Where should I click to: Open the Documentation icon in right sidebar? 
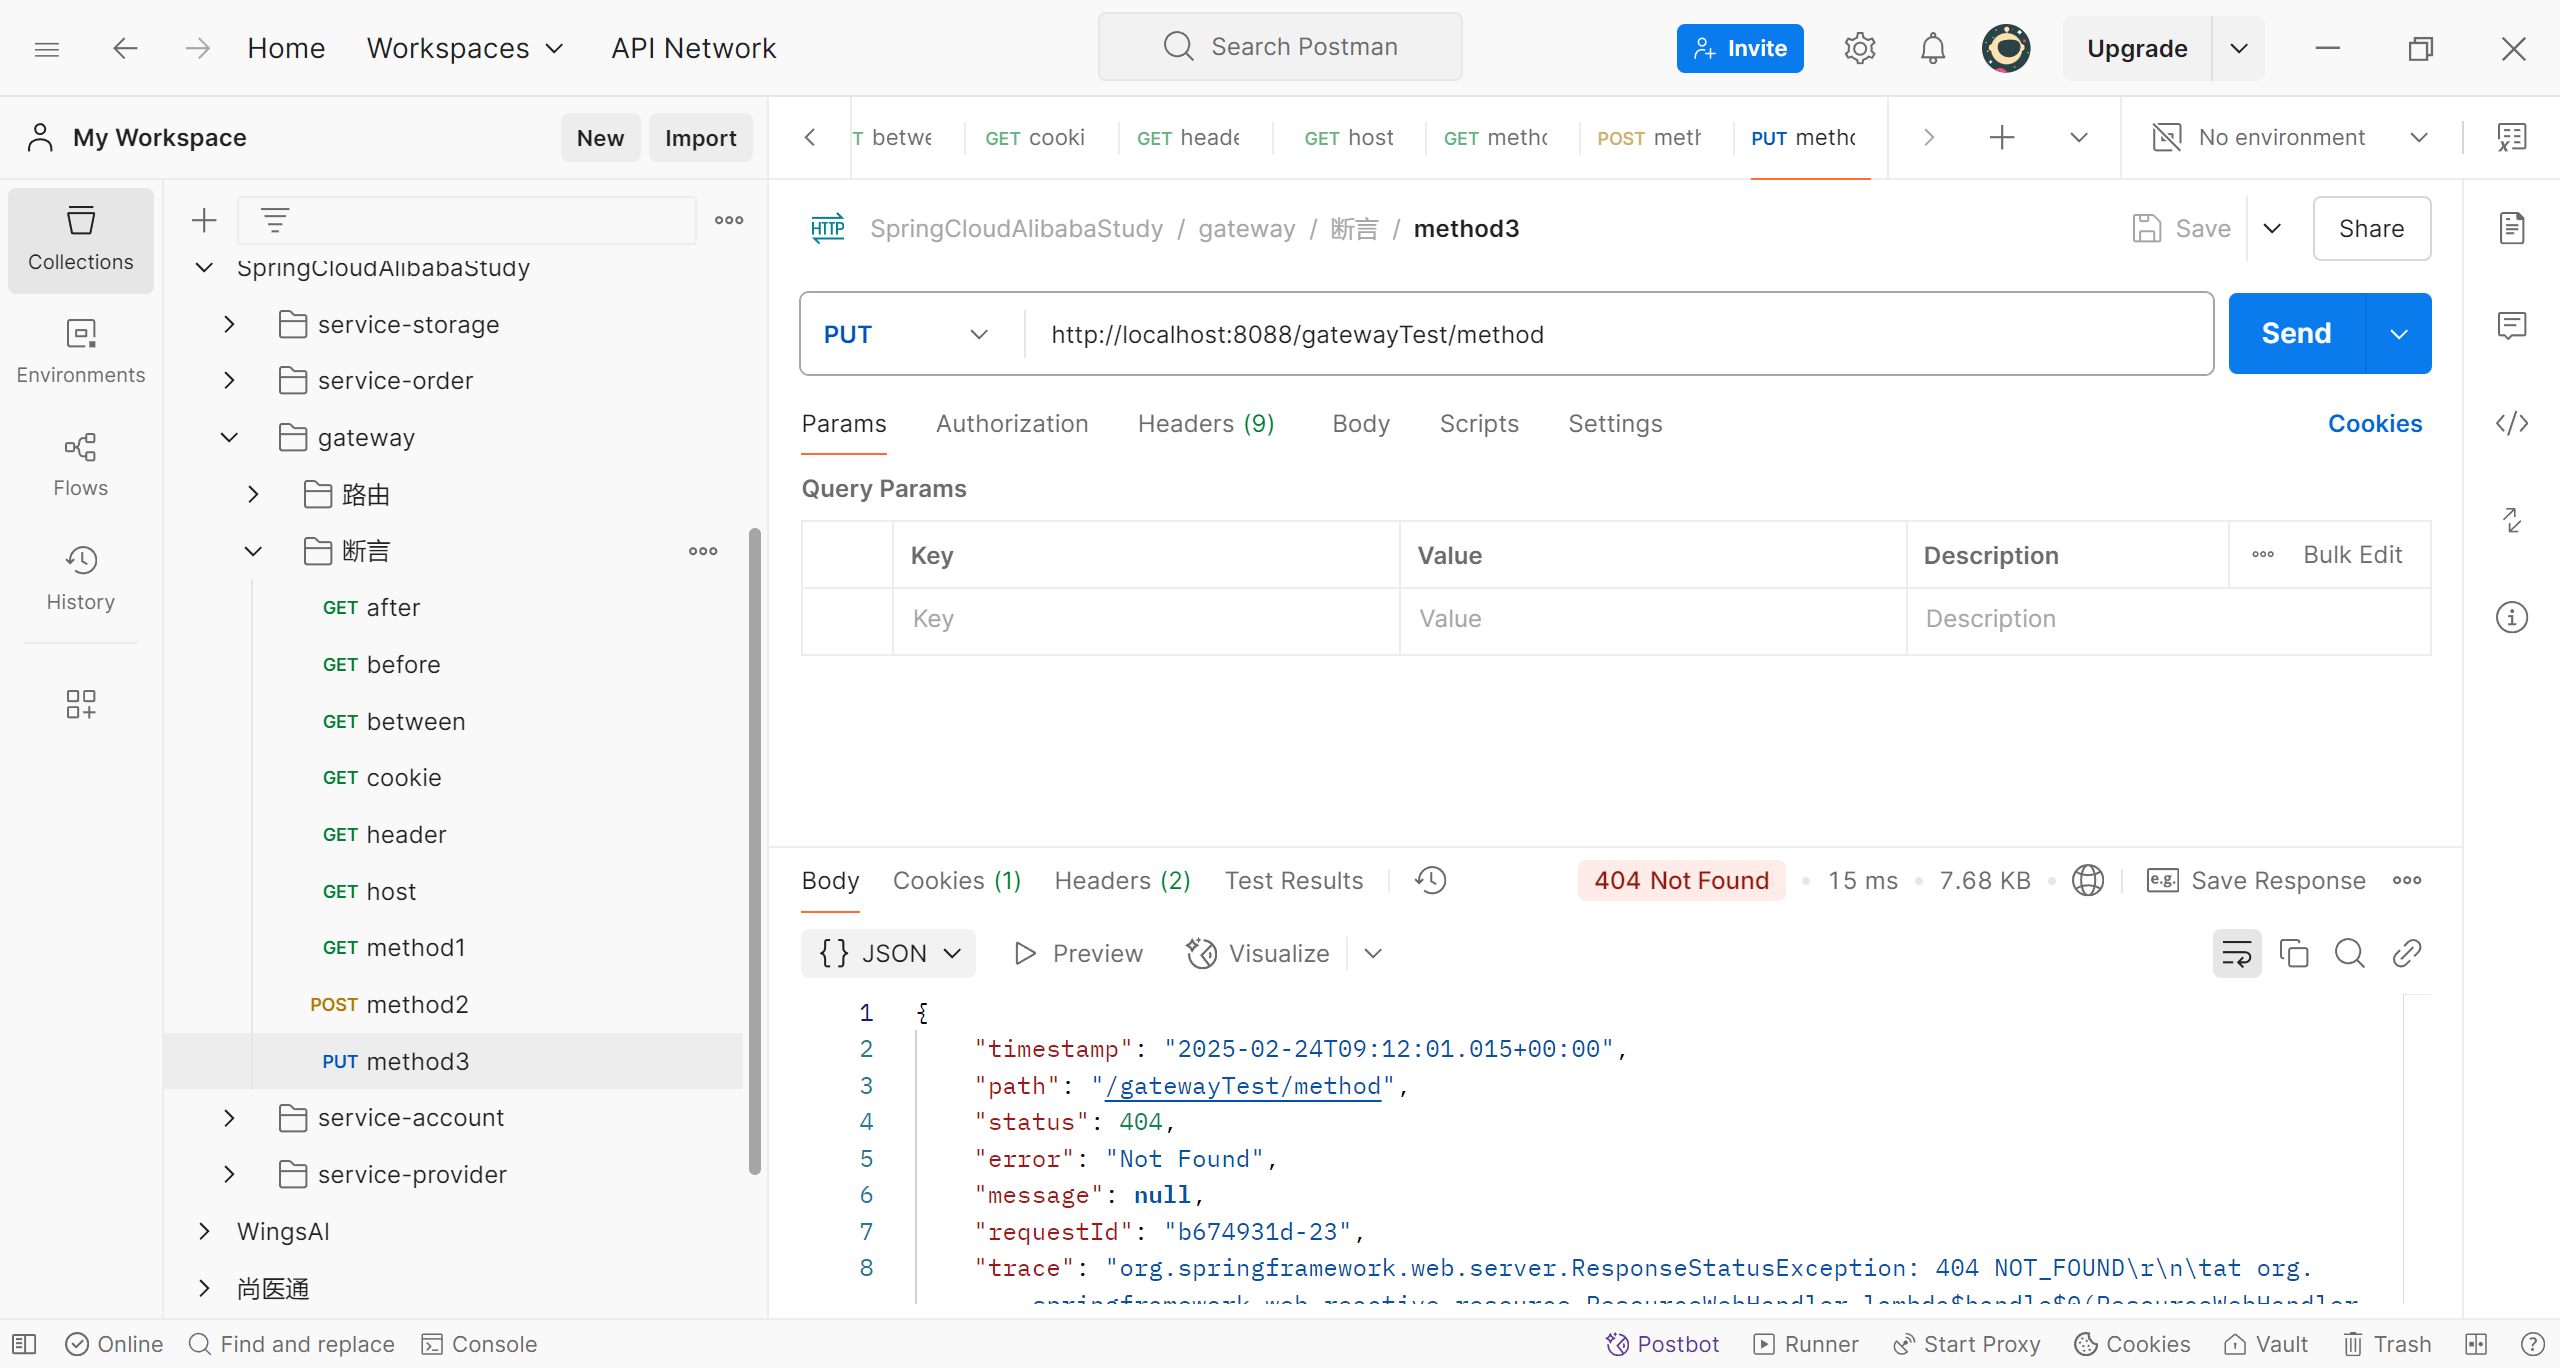click(2511, 228)
